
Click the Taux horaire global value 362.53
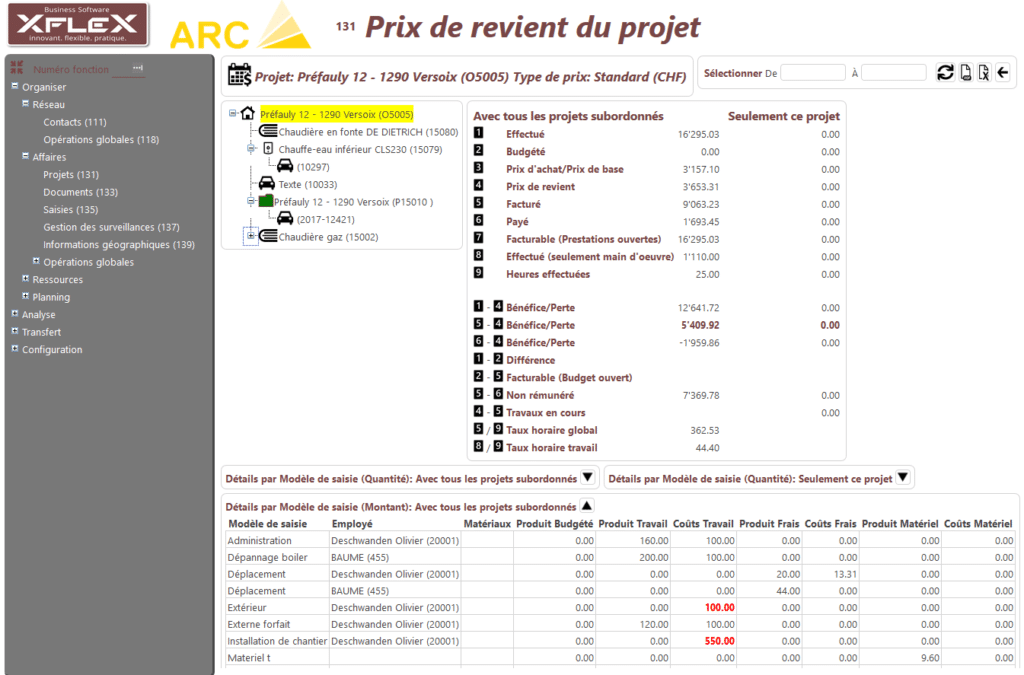[x=705, y=430]
